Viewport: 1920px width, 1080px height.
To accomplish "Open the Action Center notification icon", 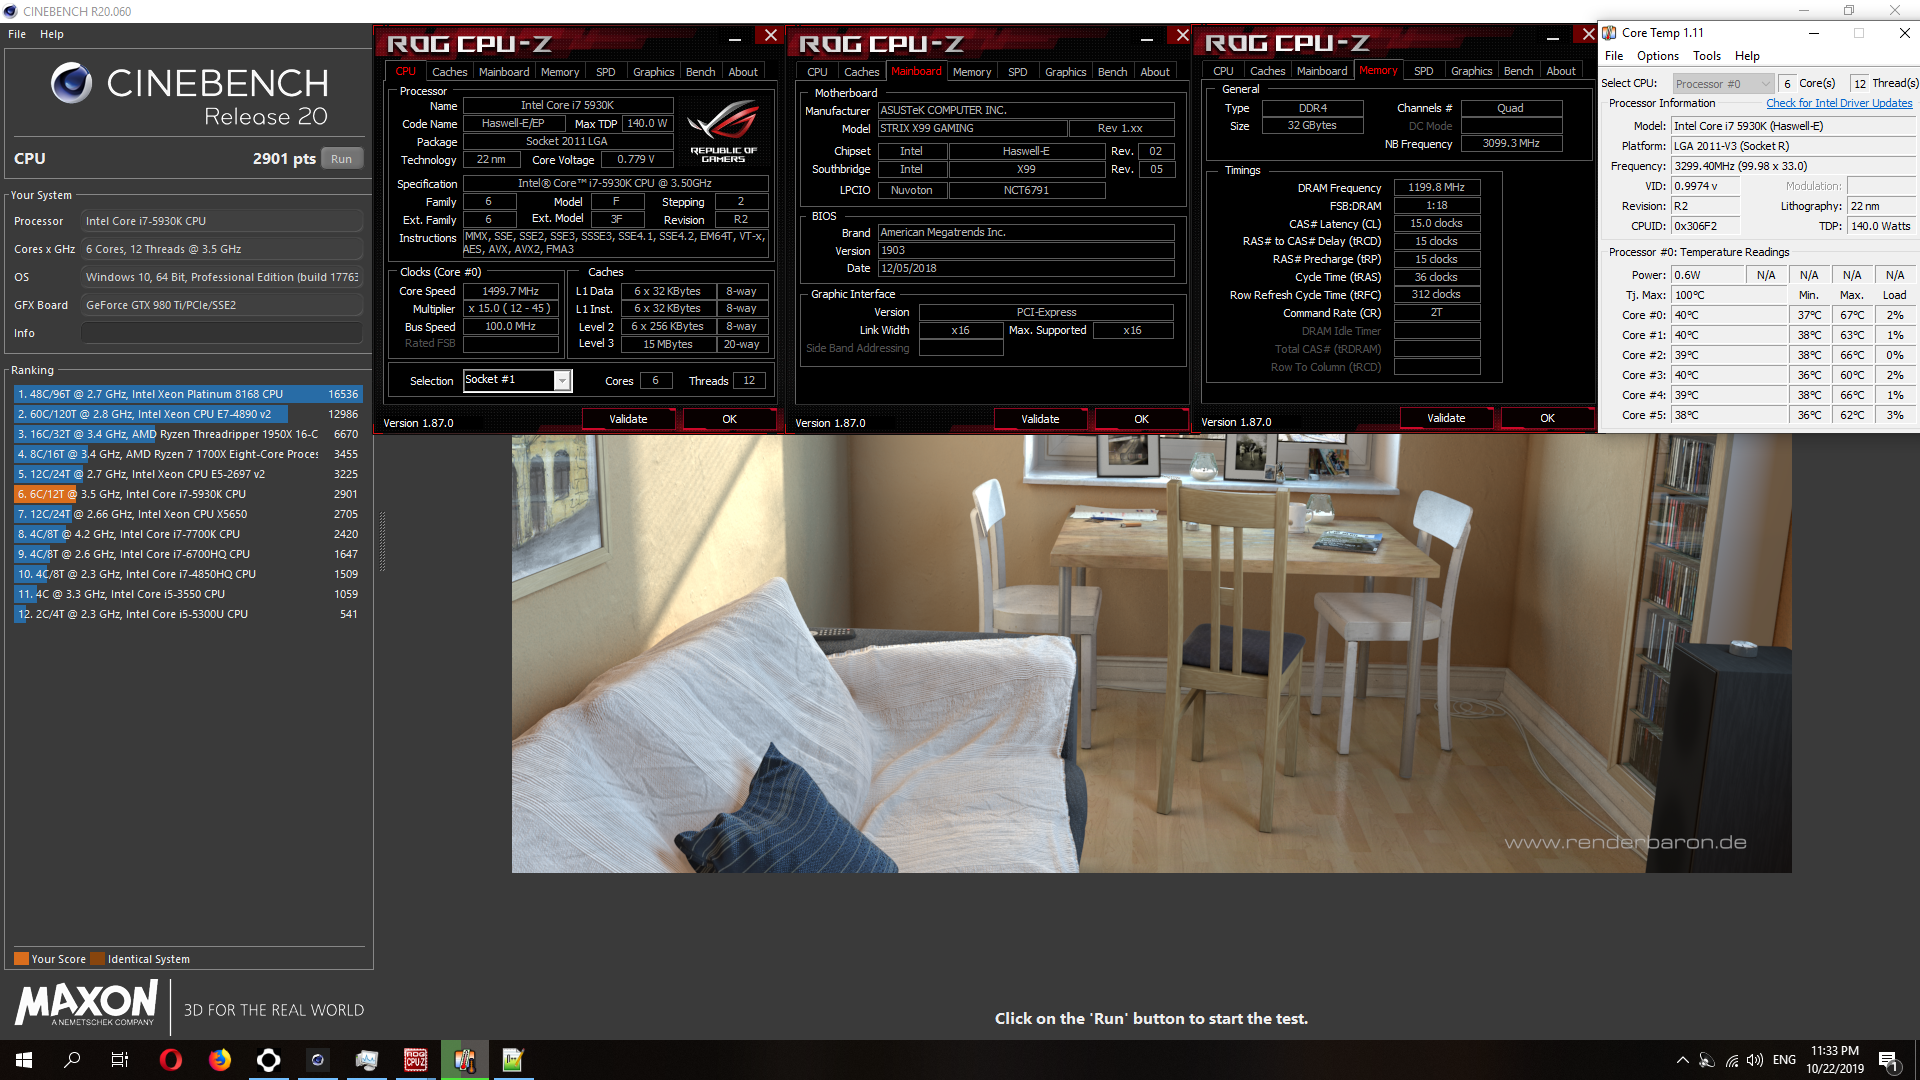I will [x=1889, y=1061].
